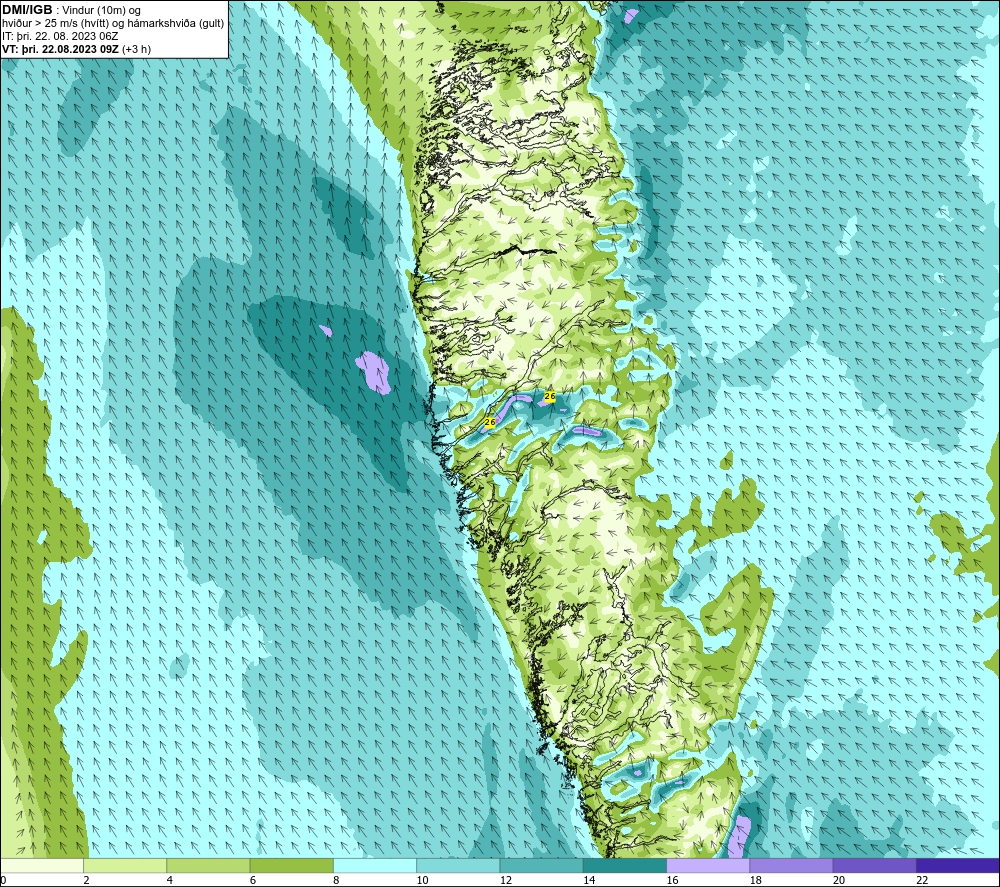The width and height of the screenshot is (1000, 887).
Task: Click the 6–8 m/s olive green swatch
Action: pos(291,865)
